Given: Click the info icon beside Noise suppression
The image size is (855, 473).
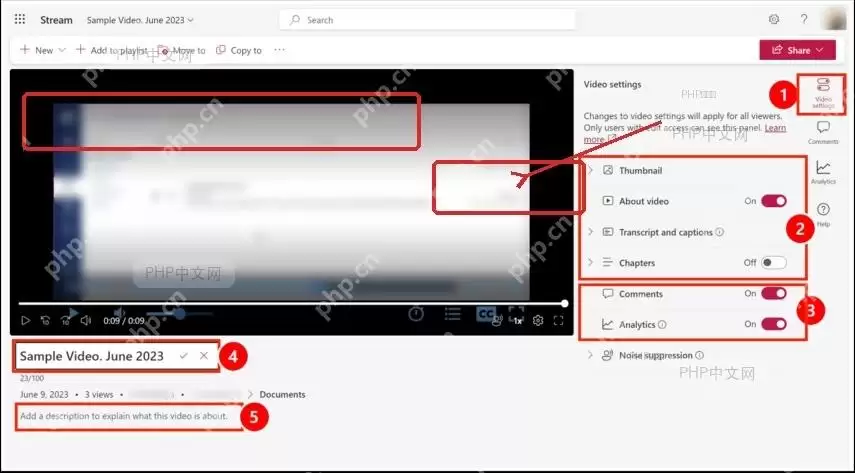Looking at the screenshot, I should pos(700,355).
